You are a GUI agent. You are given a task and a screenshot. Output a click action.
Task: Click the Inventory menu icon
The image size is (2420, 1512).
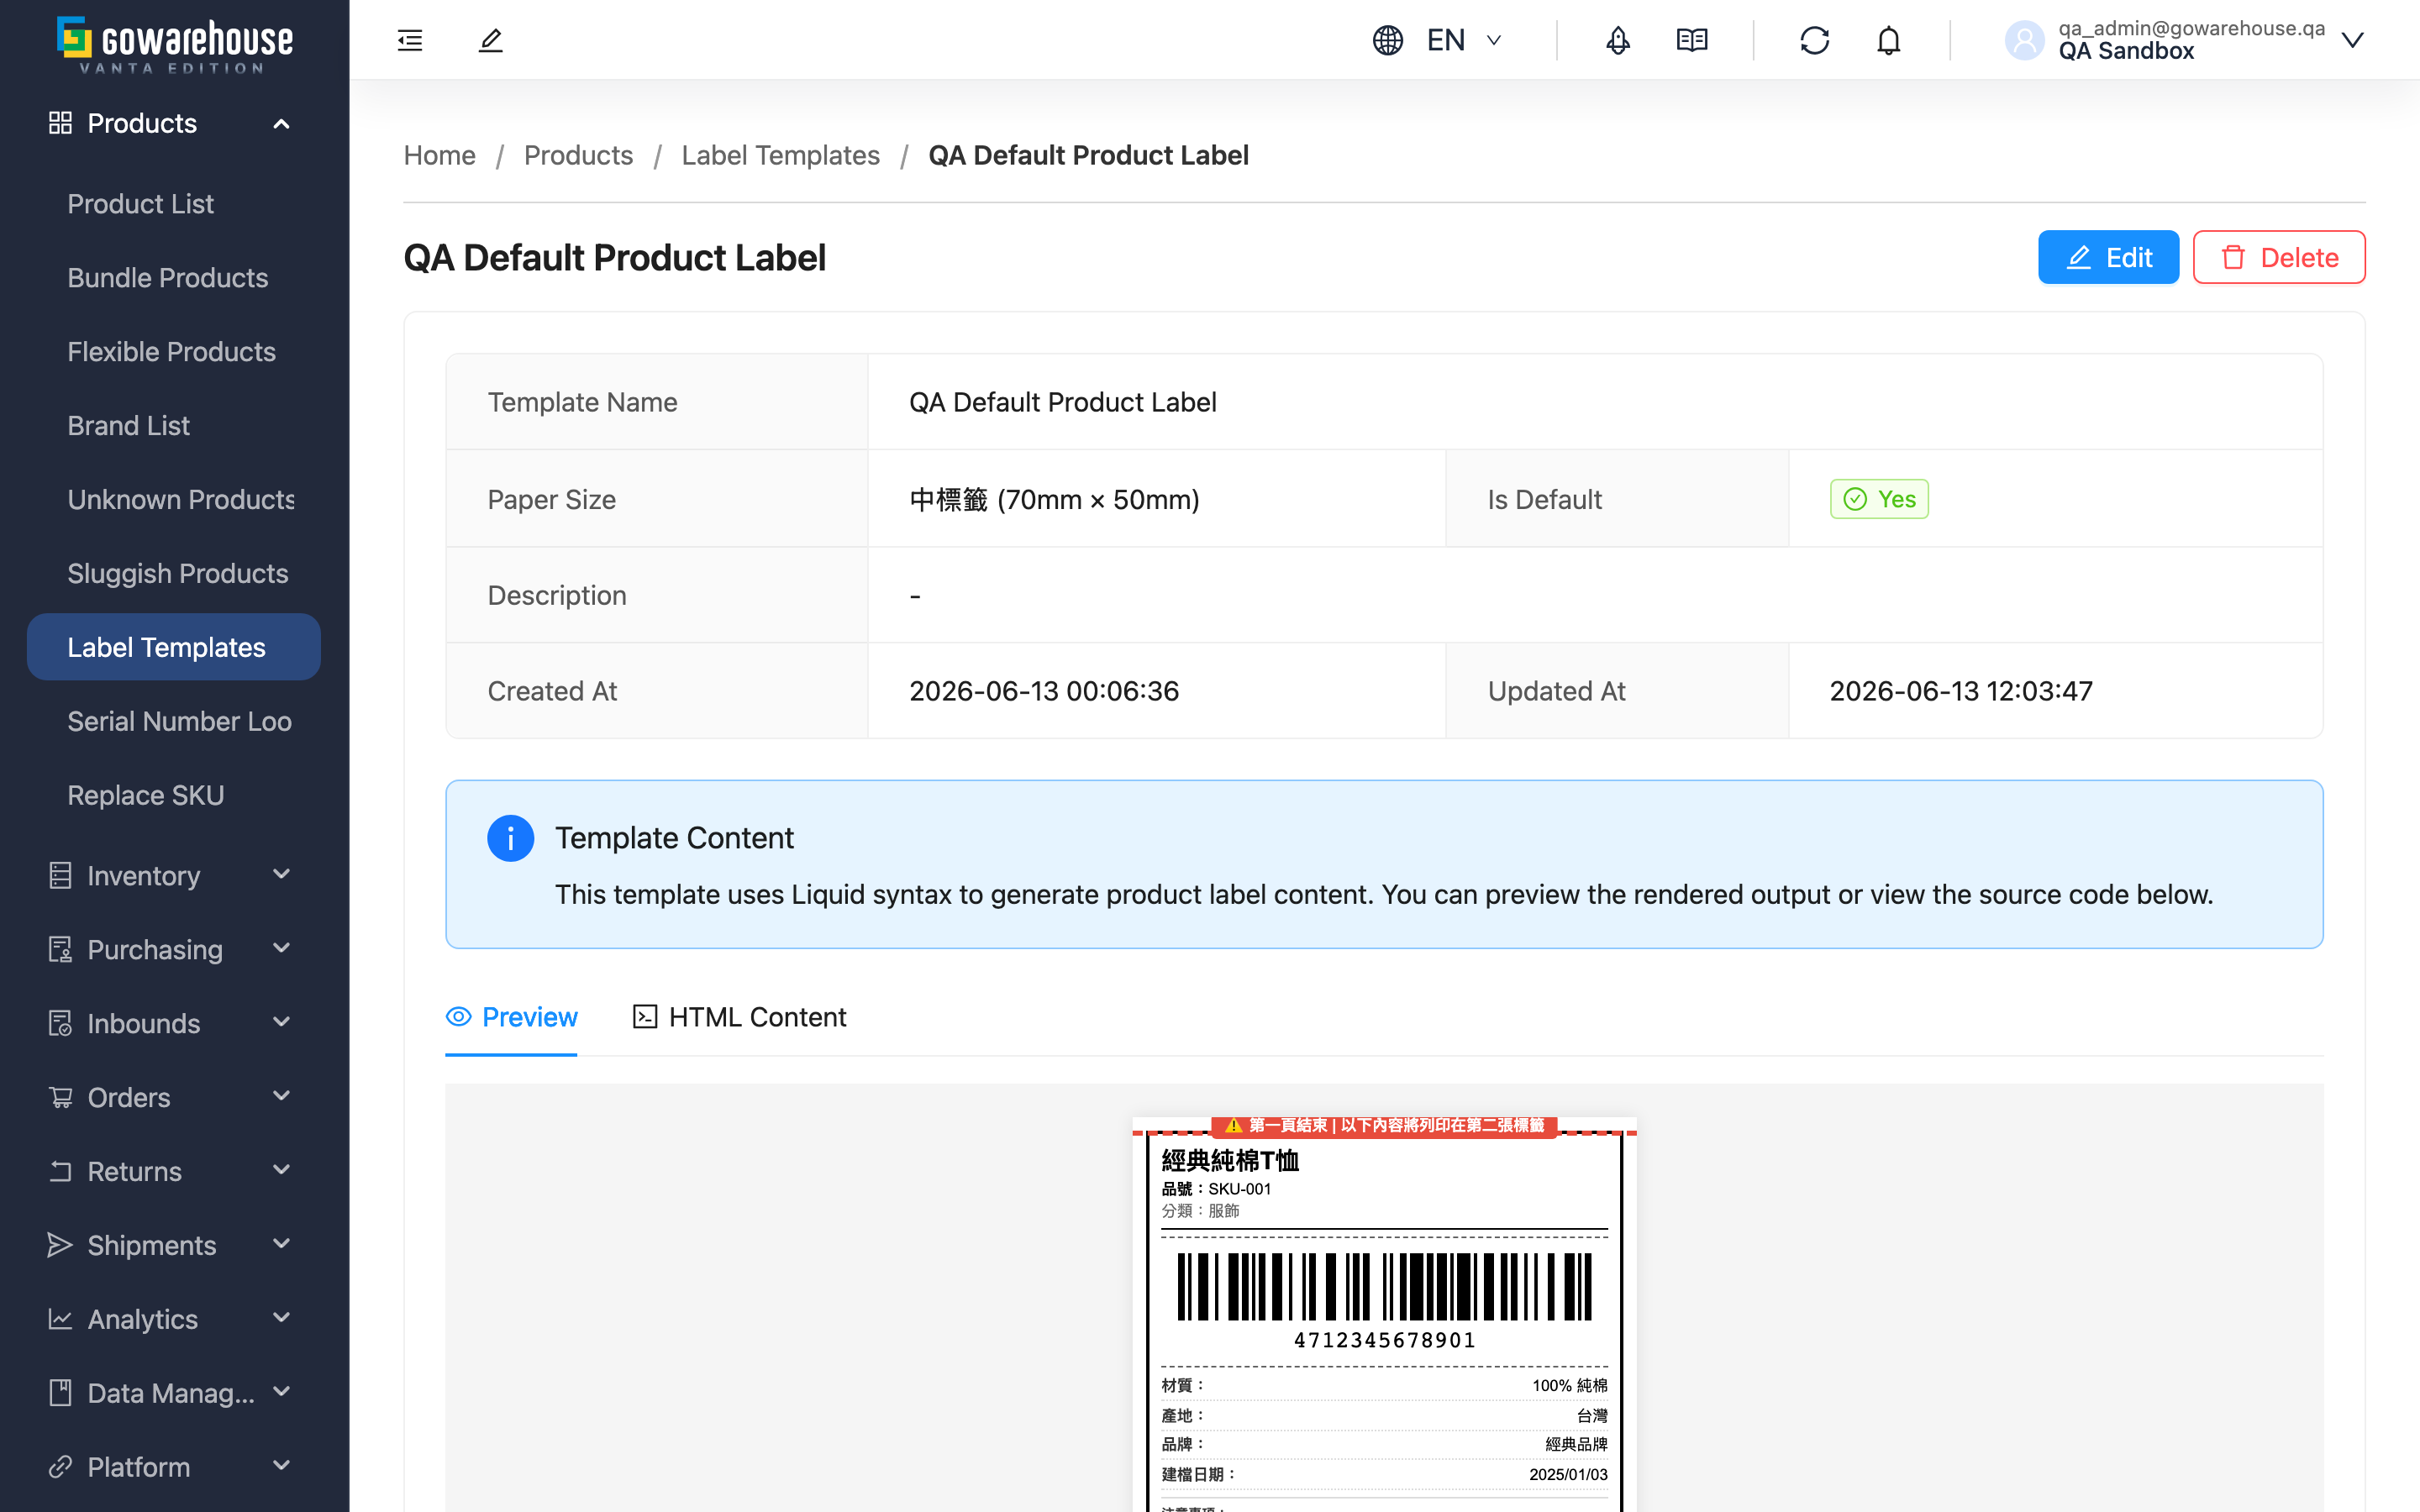click(60, 875)
